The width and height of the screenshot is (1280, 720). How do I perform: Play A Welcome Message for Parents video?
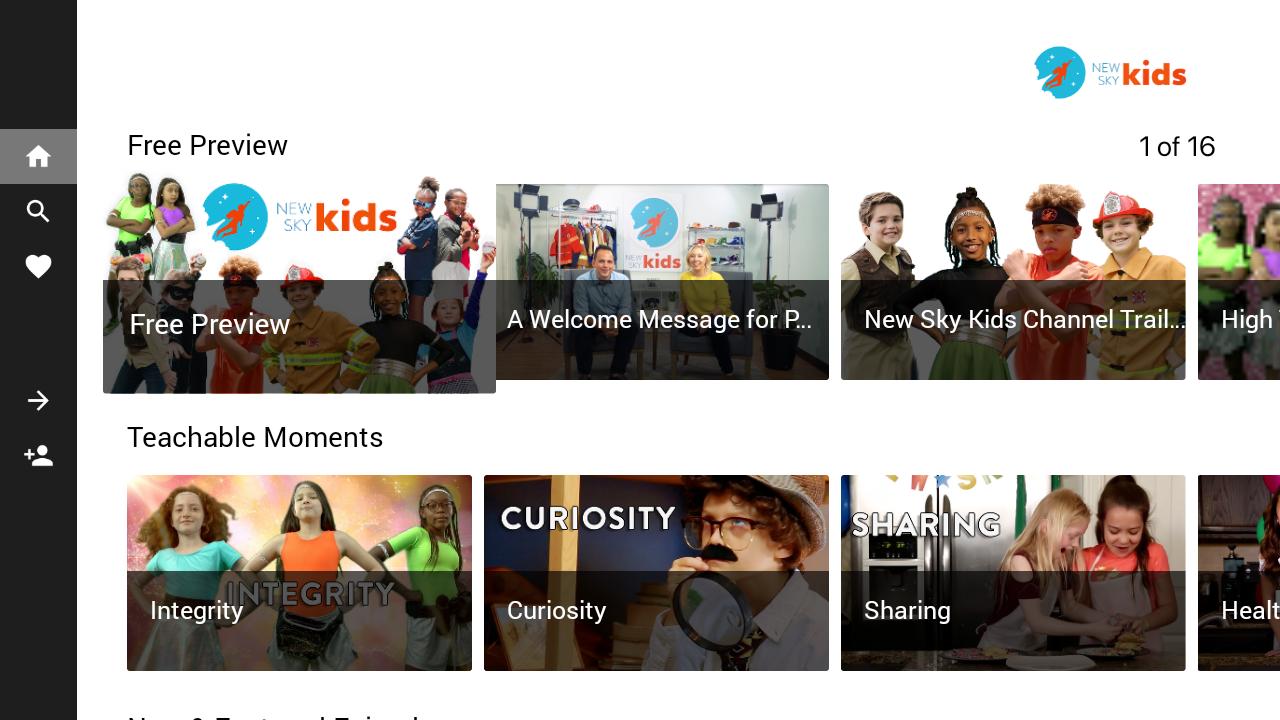(x=662, y=282)
